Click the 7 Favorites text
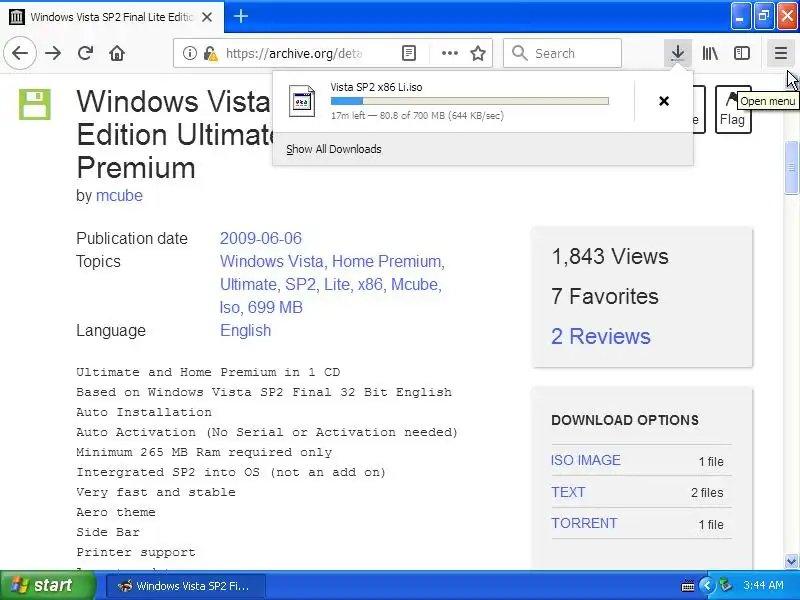 click(x=605, y=296)
